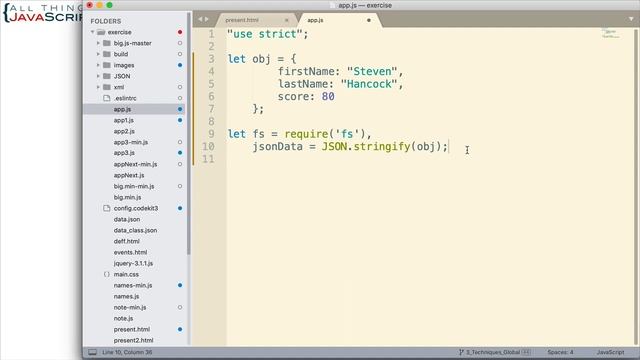Click the .eslintrc file icon
640x360 pixels.
[x=107, y=98]
